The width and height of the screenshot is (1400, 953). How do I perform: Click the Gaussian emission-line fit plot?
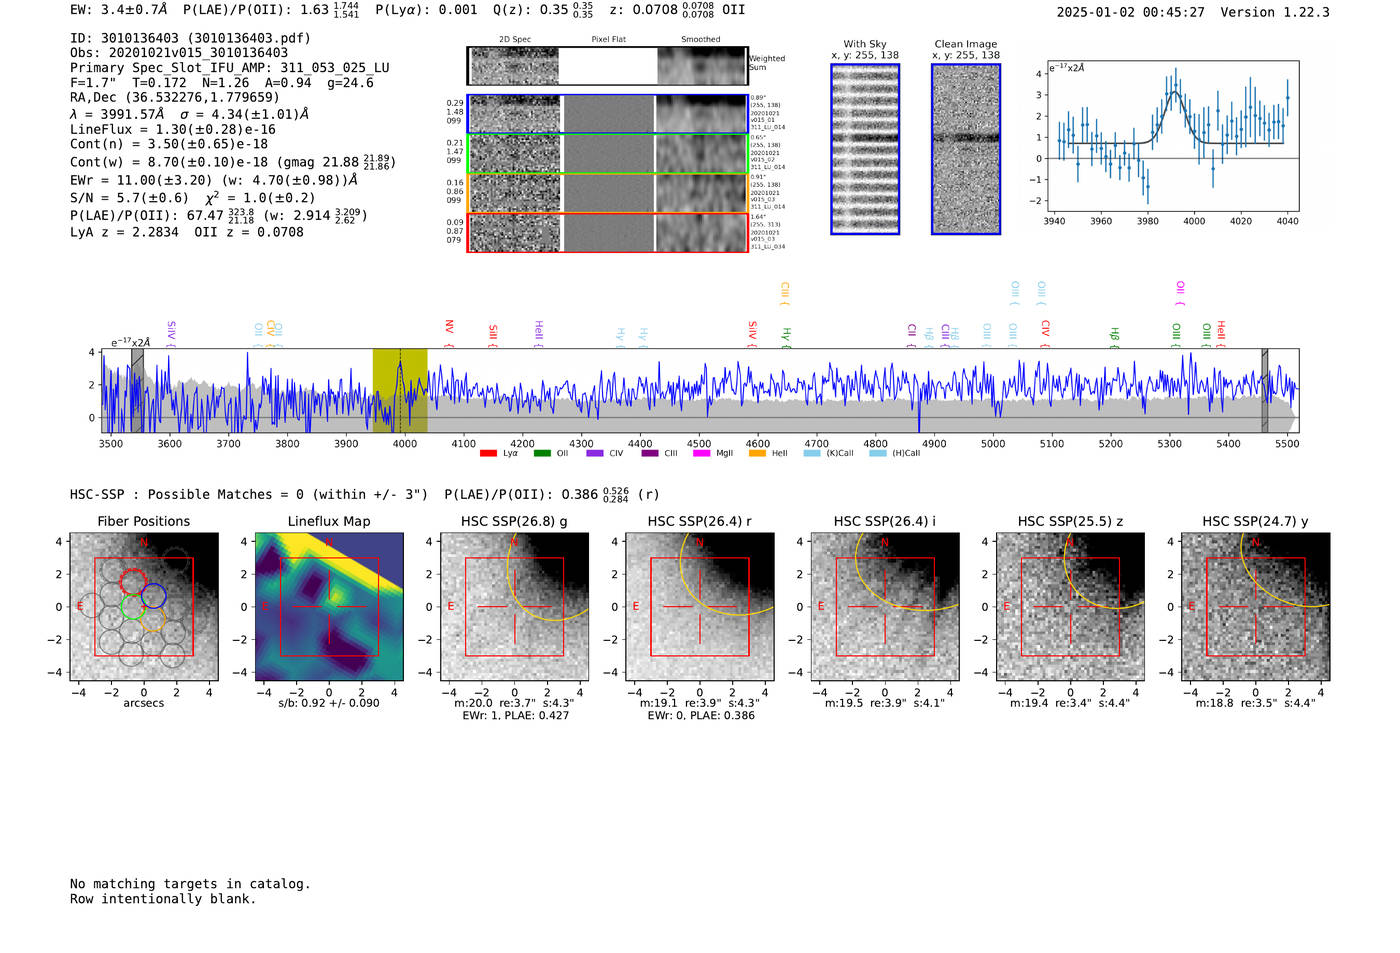(1173, 138)
